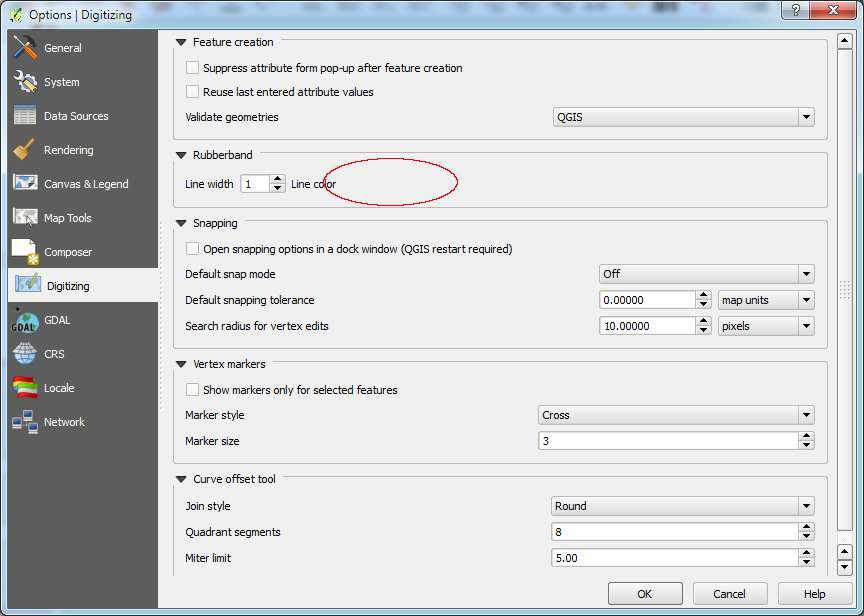Click scrollbar down arrow at bottom

pos(845,568)
